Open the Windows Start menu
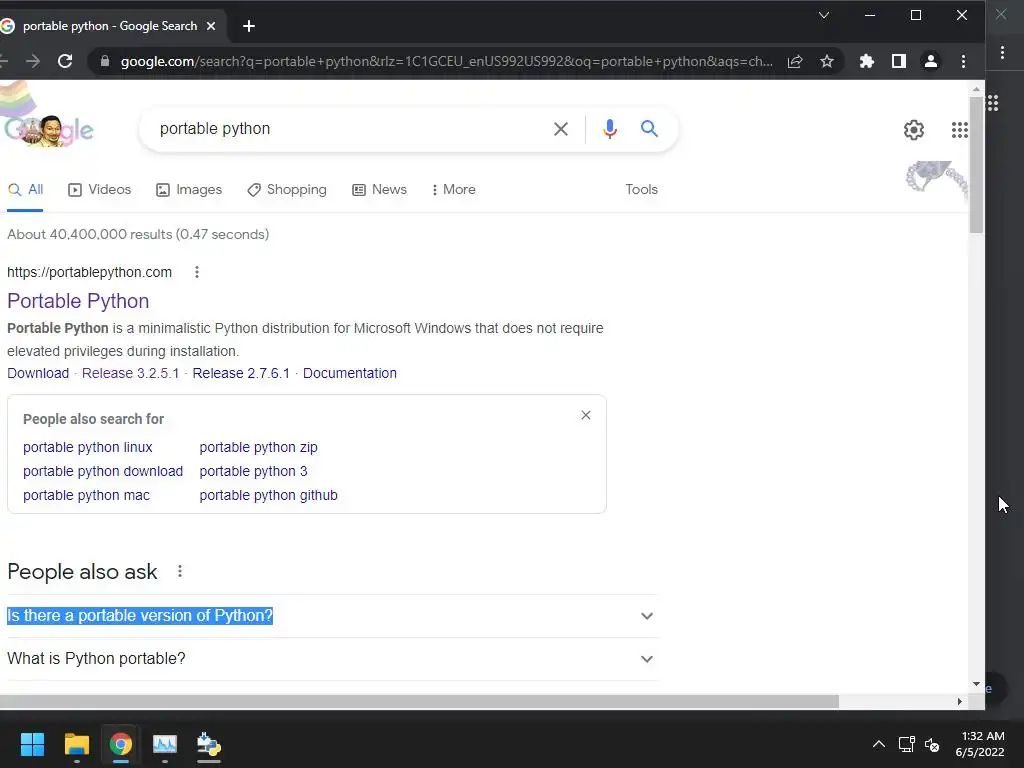This screenshot has height=768, width=1024. (32, 744)
